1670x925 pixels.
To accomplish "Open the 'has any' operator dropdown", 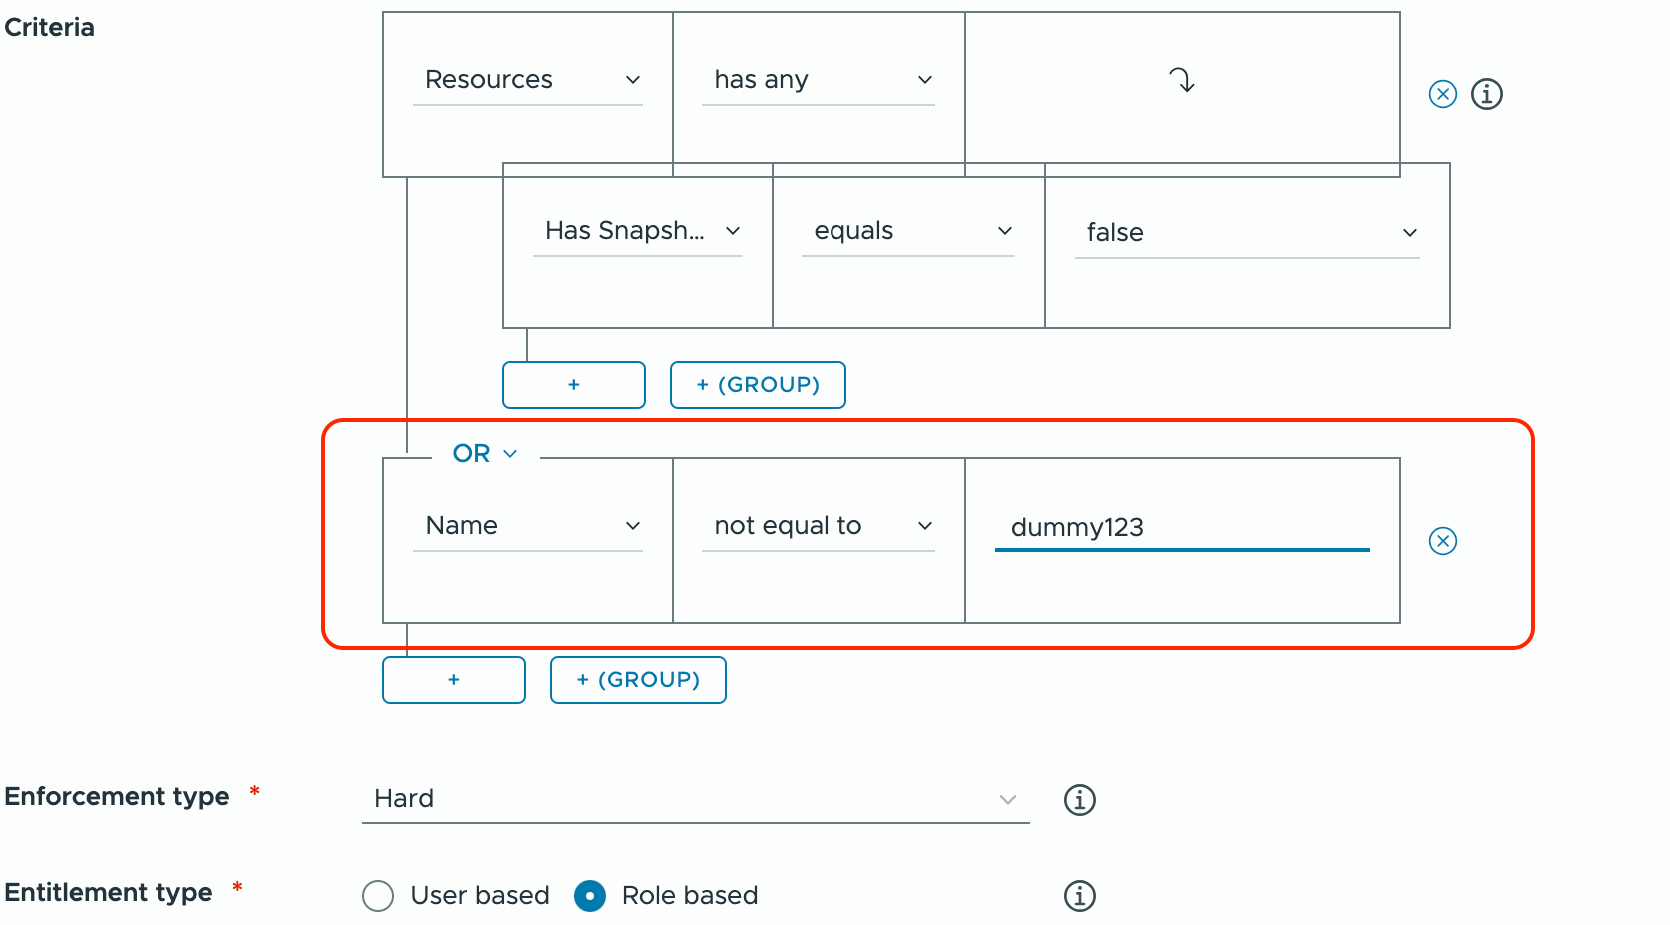I will 818,80.
